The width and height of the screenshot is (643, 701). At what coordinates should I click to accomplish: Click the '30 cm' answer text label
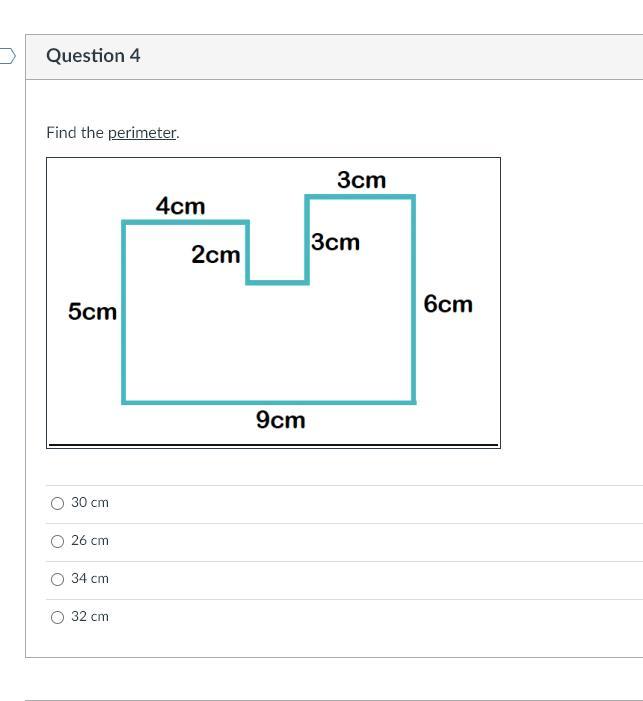click(90, 503)
